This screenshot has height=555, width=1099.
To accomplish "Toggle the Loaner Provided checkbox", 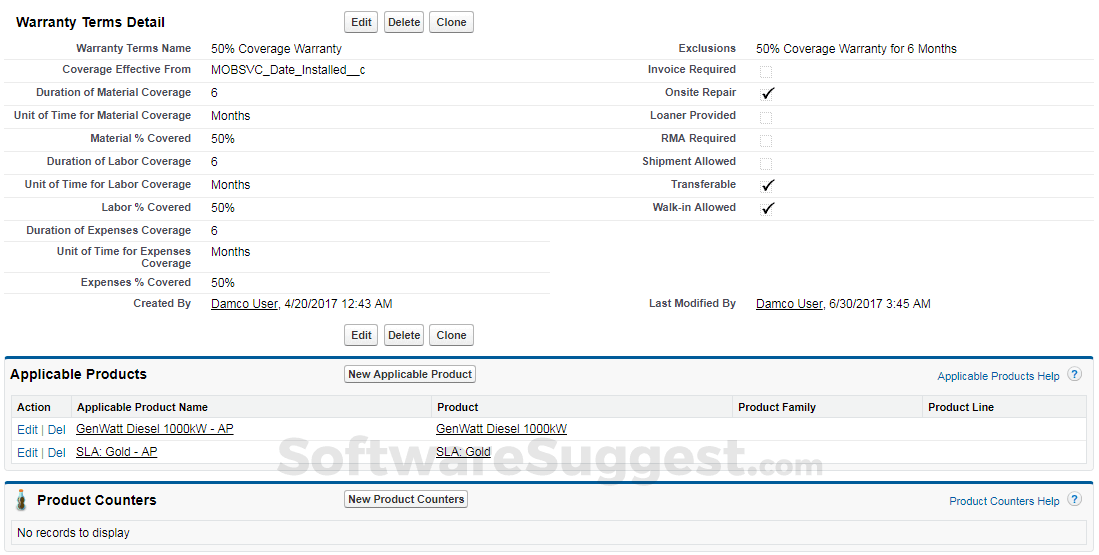I will (x=766, y=117).
